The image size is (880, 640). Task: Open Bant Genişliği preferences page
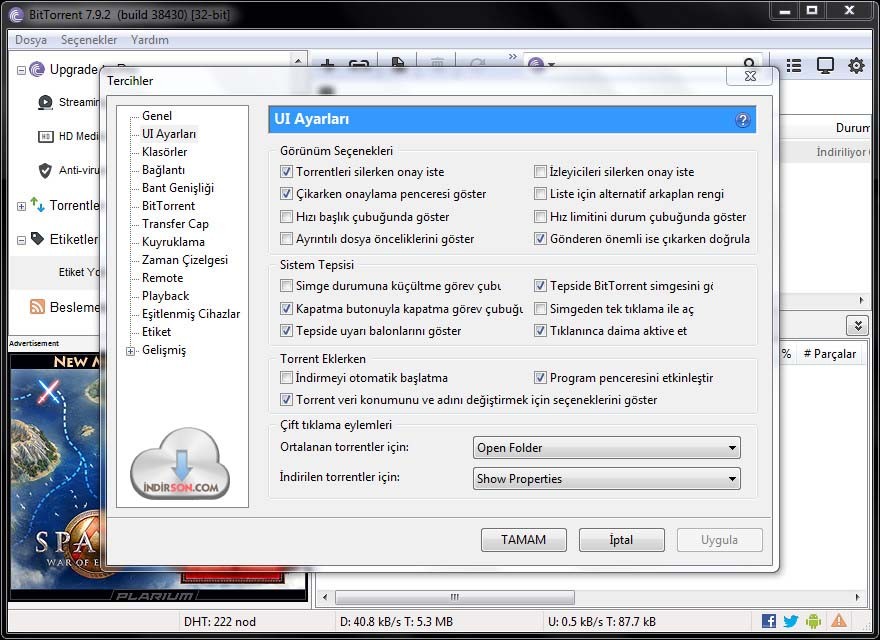point(178,188)
